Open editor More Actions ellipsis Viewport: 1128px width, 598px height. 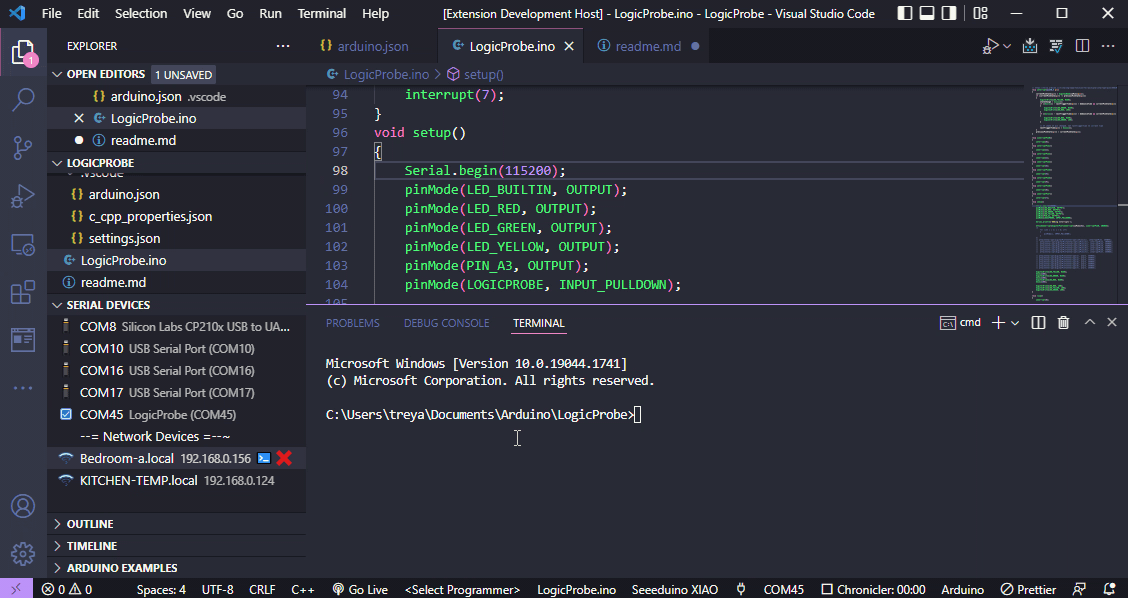tap(1108, 46)
